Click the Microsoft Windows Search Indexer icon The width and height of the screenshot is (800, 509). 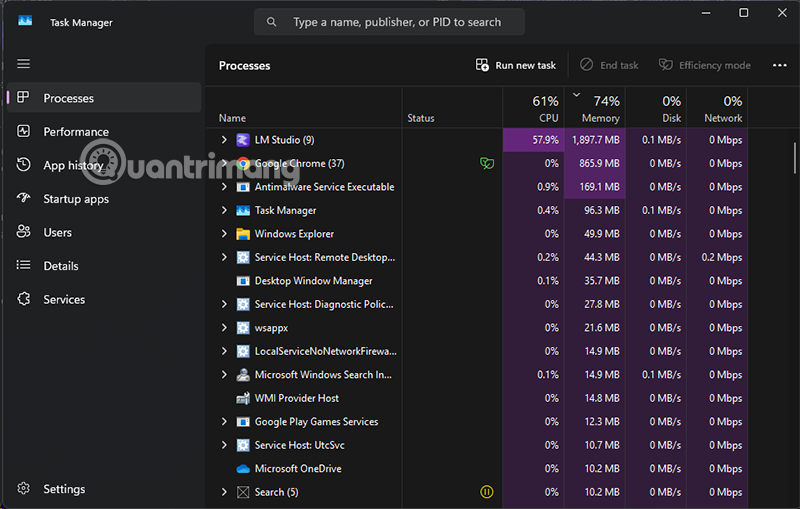tap(243, 374)
